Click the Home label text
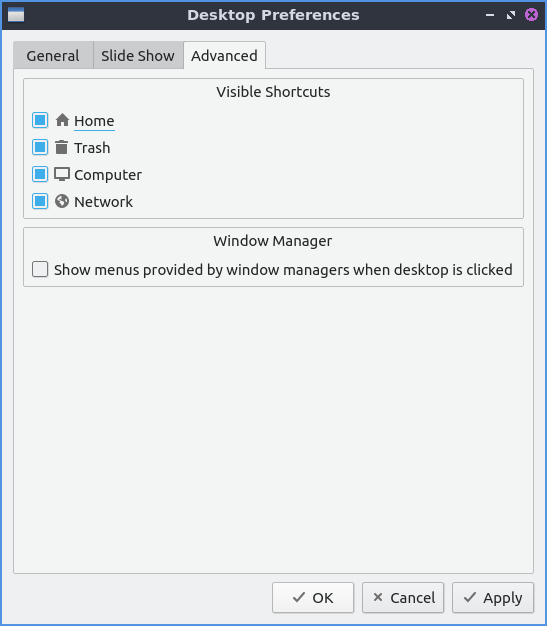The height and width of the screenshot is (626, 547). pyautogui.click(x=94, y=121)
